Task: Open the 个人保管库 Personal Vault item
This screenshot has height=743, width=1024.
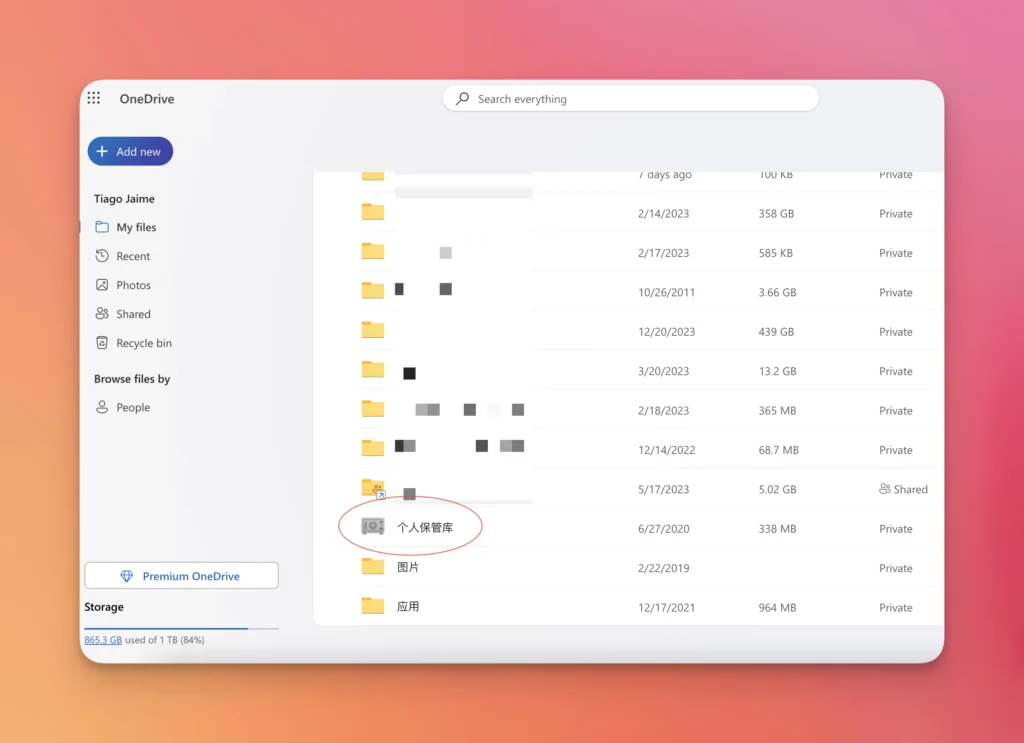Action: pyautogui.click(x=425, y=528)
